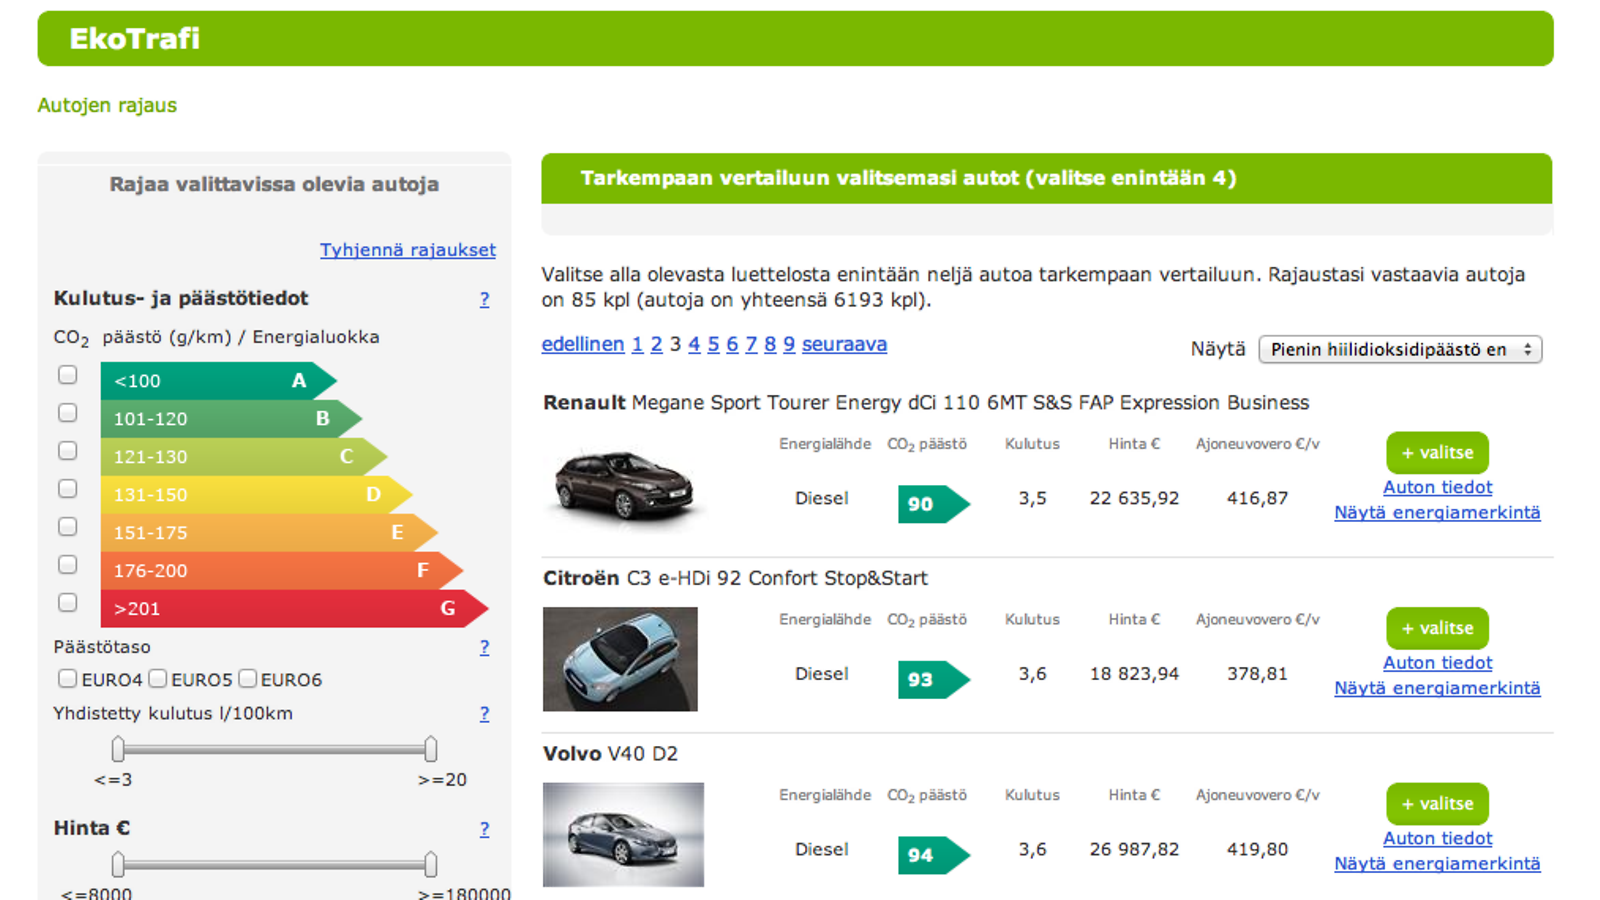Viewport: 1600px width, 900px height.
Task: Add Renault Megane with + valitse button
Action: (1437, 453)
